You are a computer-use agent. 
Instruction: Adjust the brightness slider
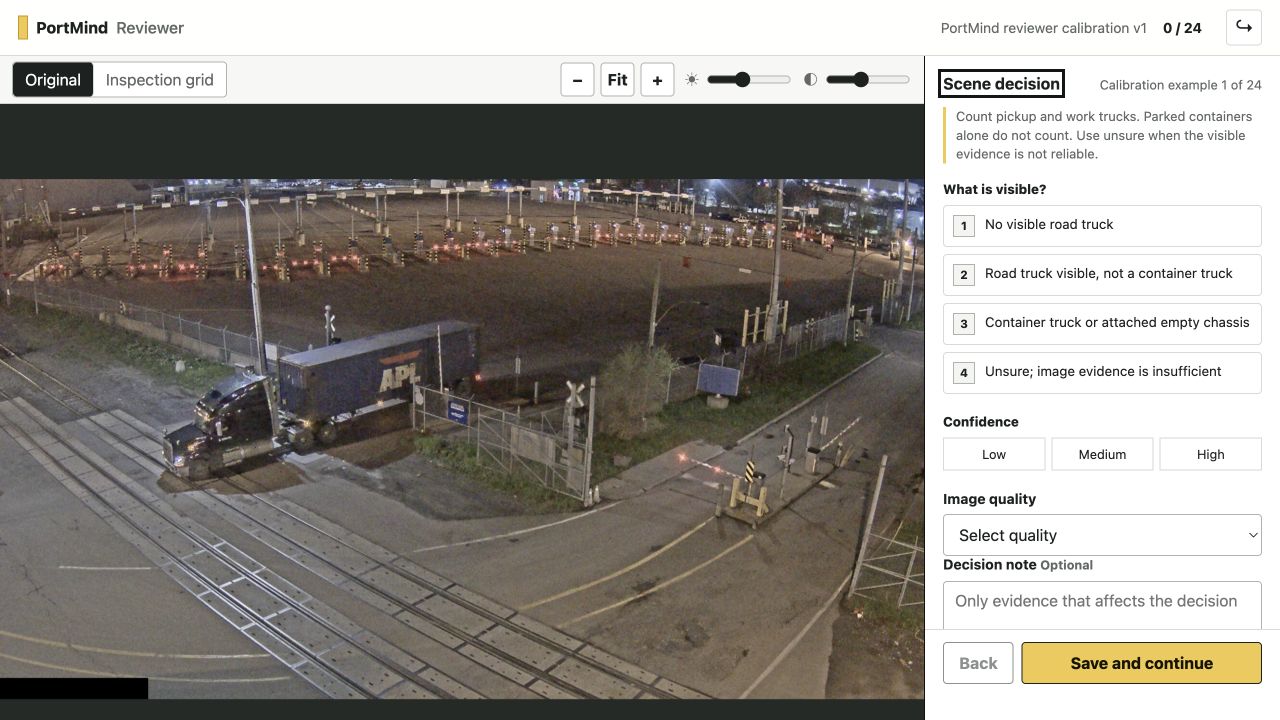click(749, 79)
